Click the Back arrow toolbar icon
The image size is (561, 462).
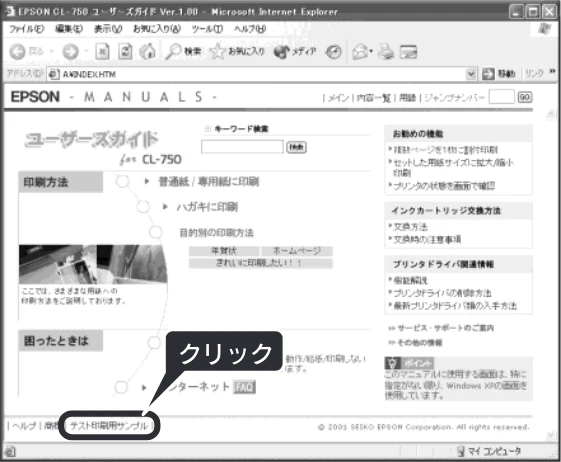(x=17, y=52)
